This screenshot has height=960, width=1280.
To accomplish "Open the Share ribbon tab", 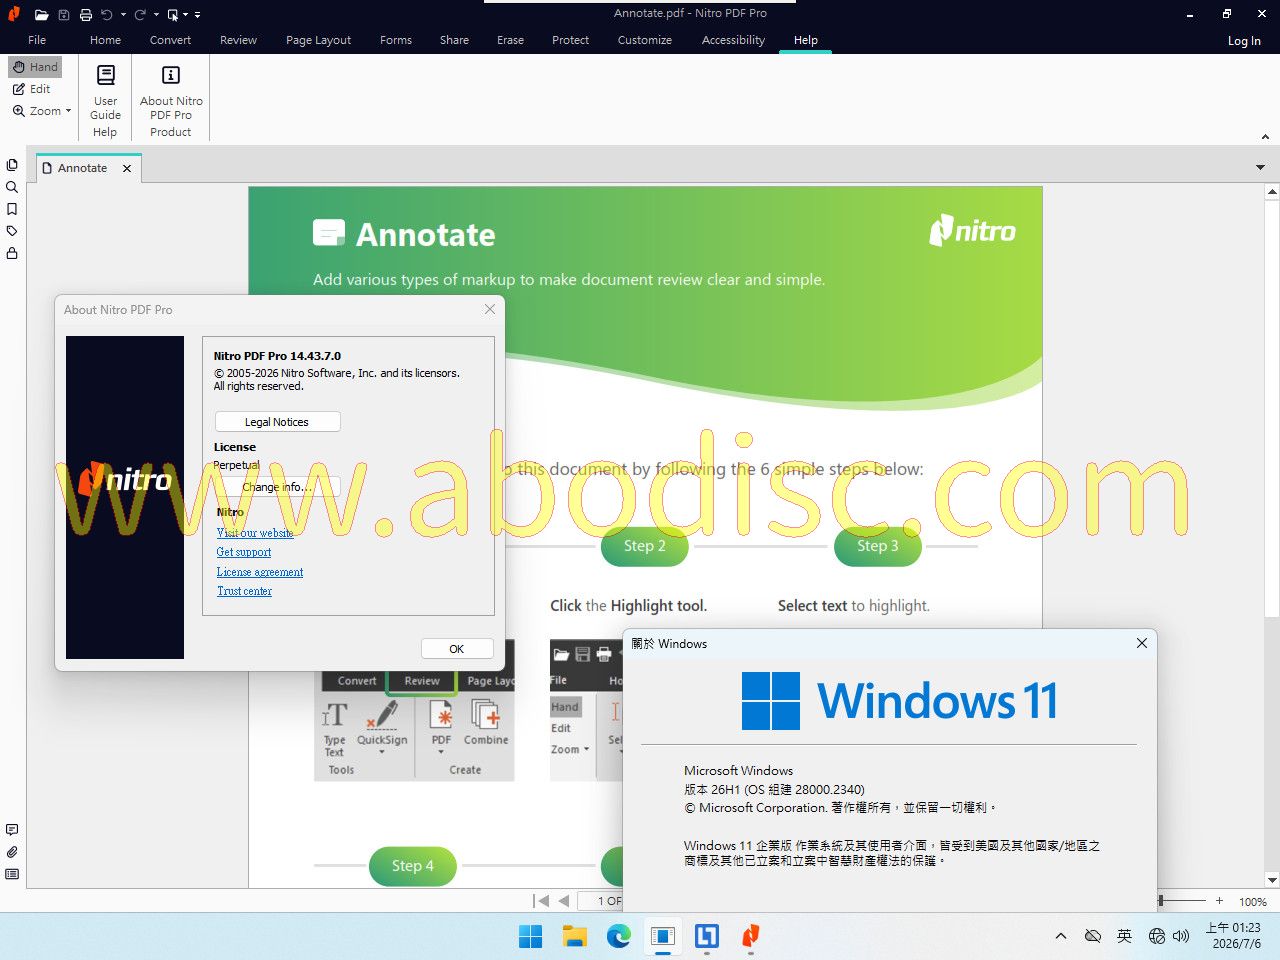I will coord(454,40).
